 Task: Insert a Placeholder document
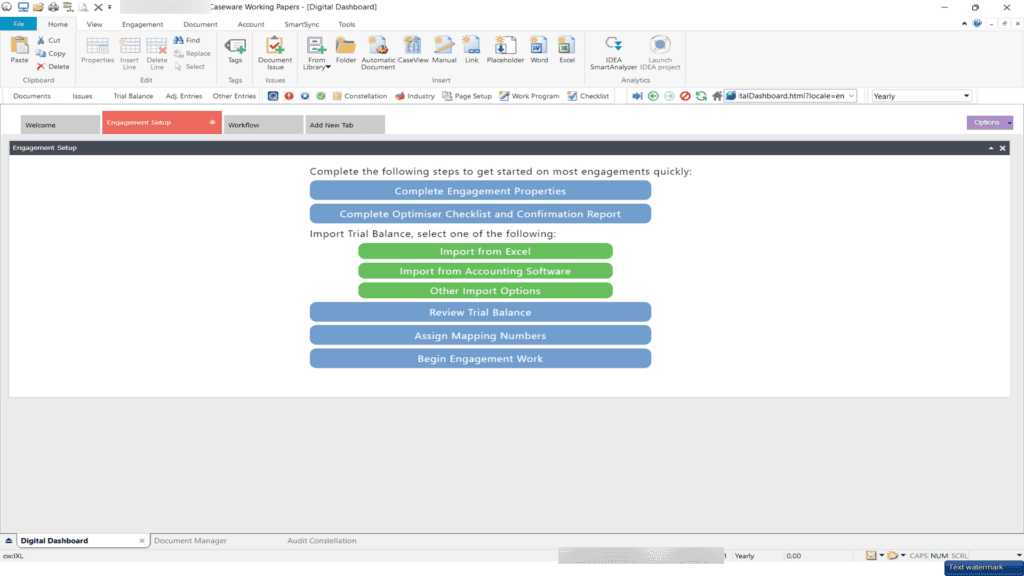coord(505,50)
